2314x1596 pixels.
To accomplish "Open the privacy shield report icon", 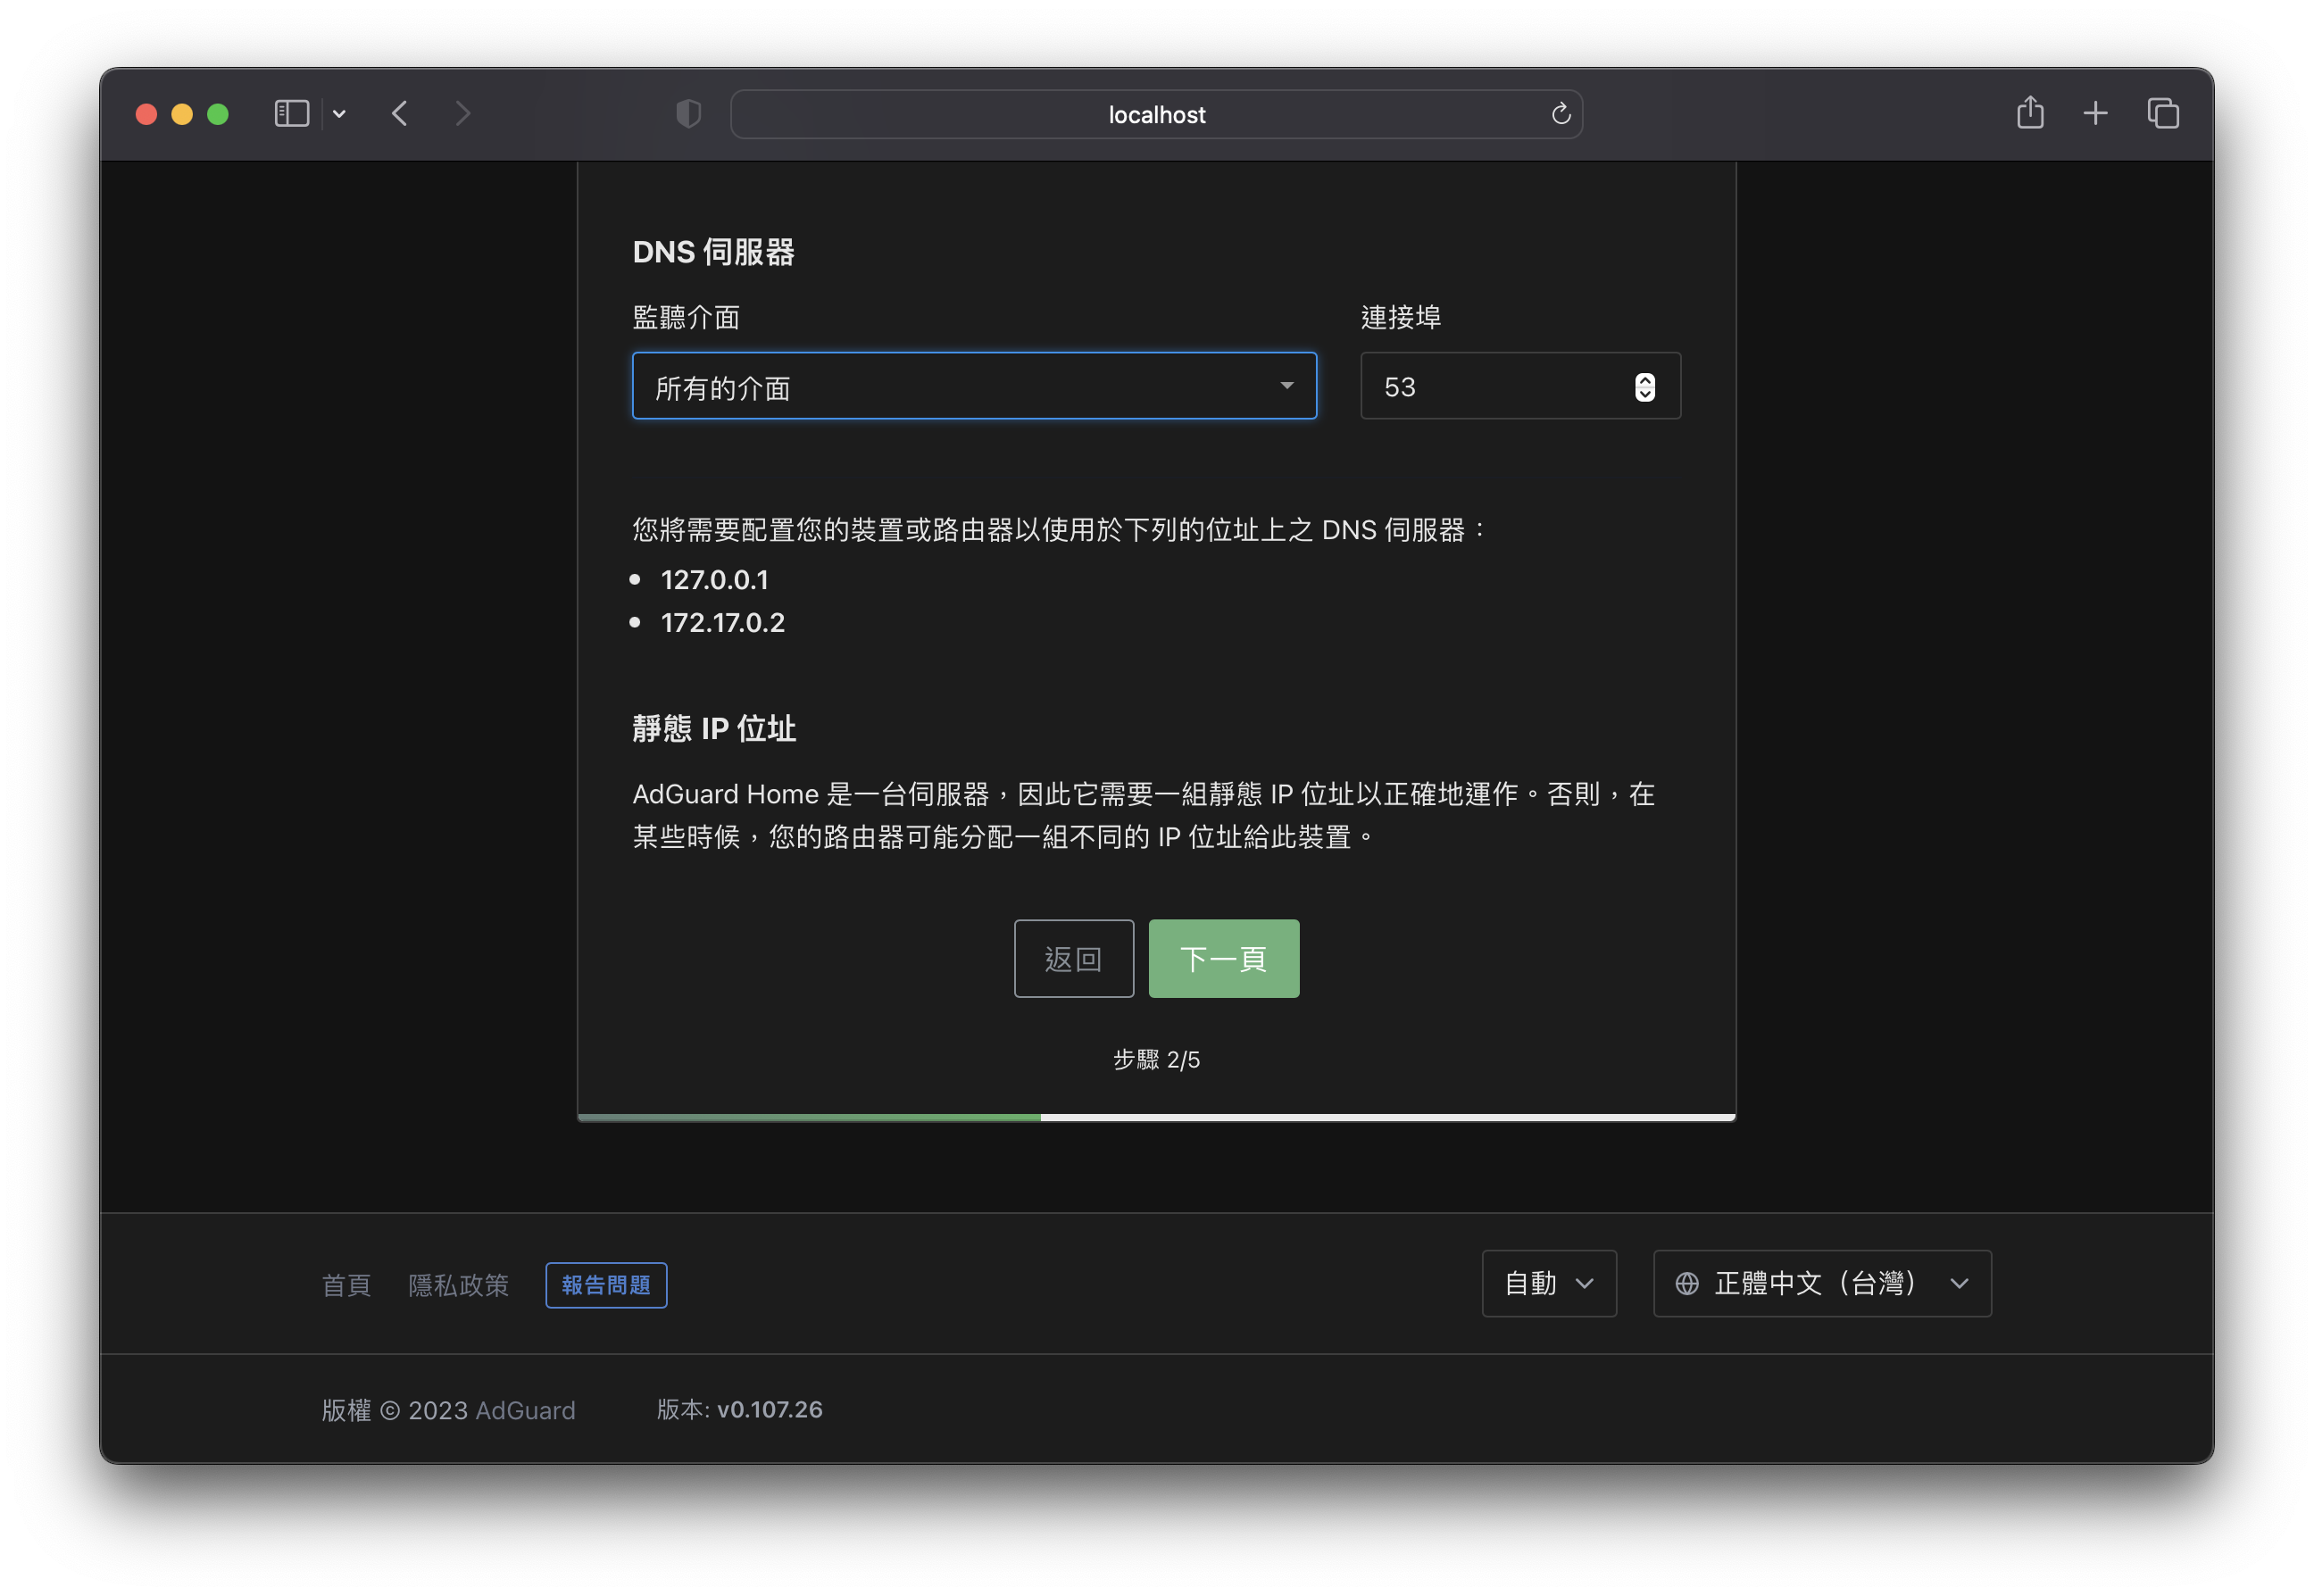I will (688, 114).
